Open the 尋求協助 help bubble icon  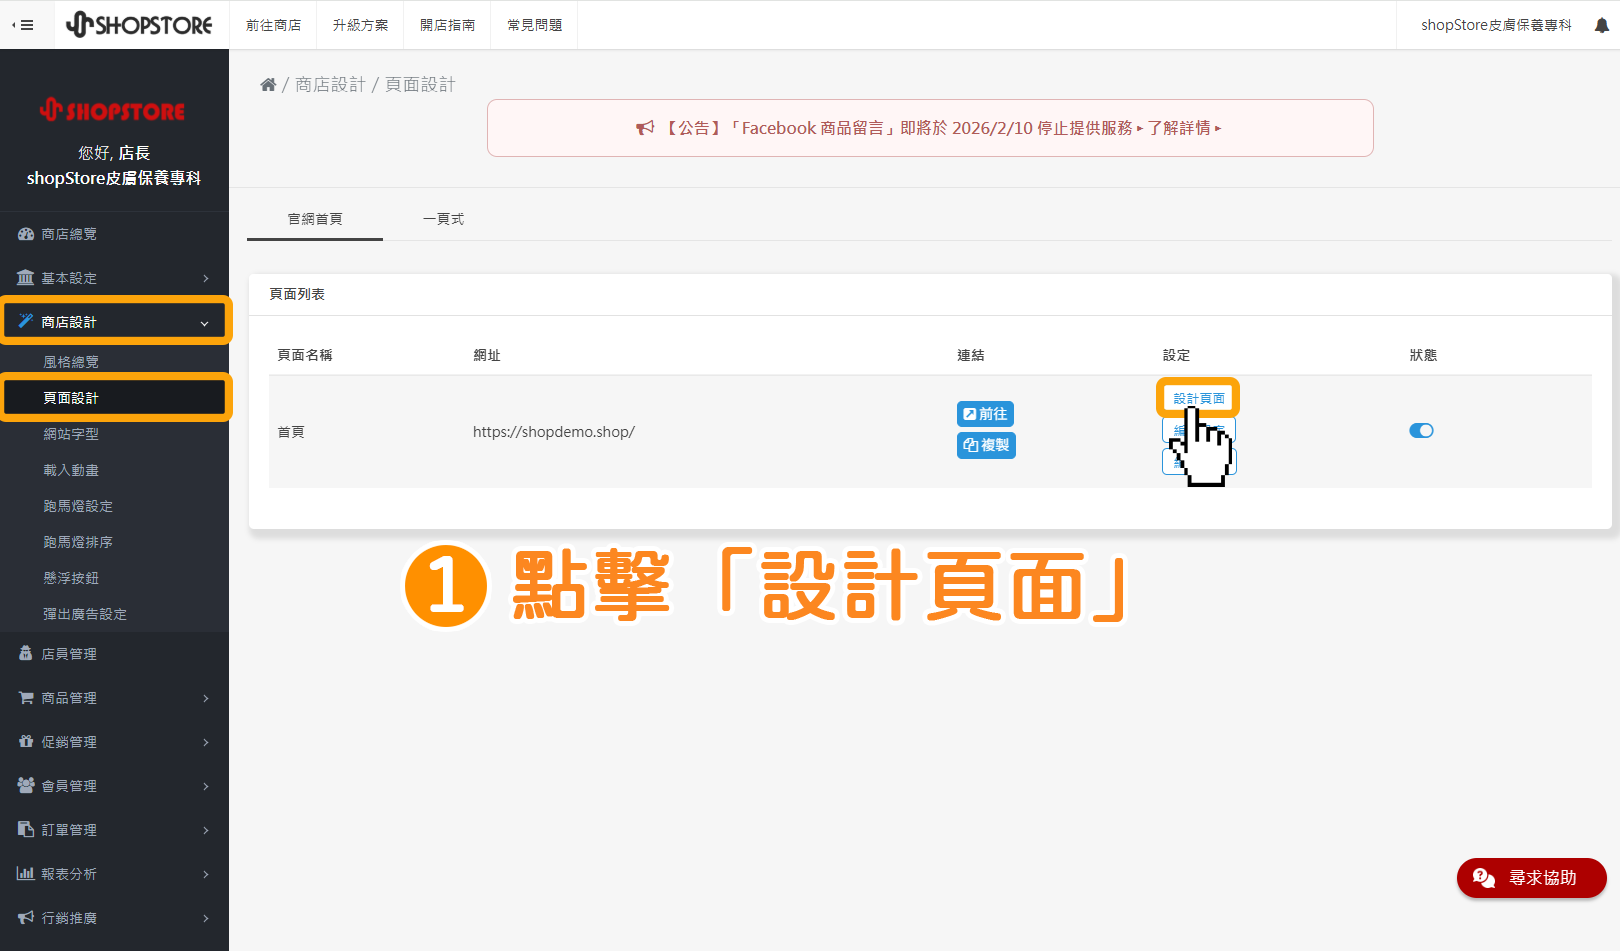coord(1482,878)
